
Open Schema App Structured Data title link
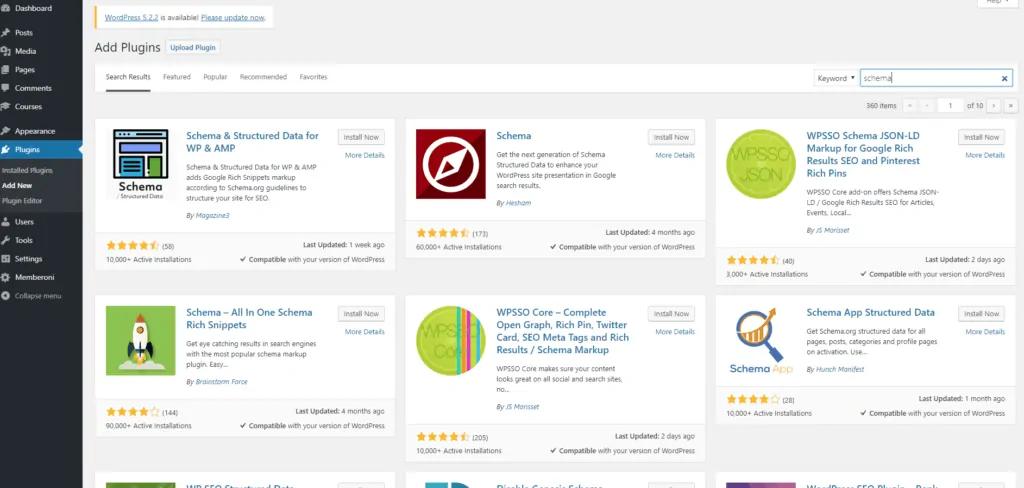click(871, 312)
